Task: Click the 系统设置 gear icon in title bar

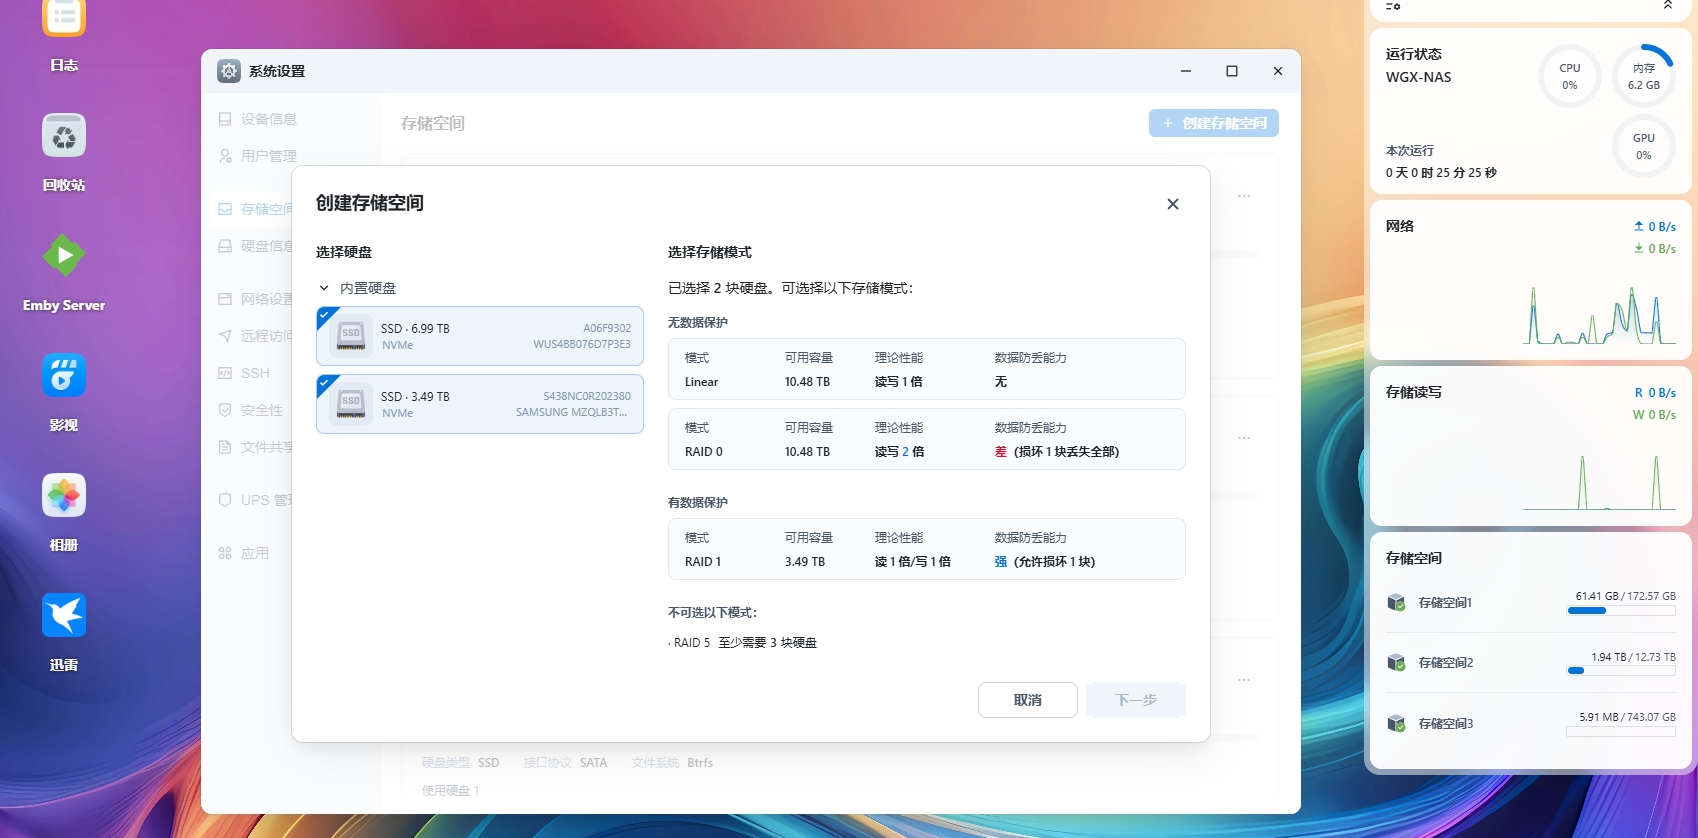Action: click(x=229, y=71)
